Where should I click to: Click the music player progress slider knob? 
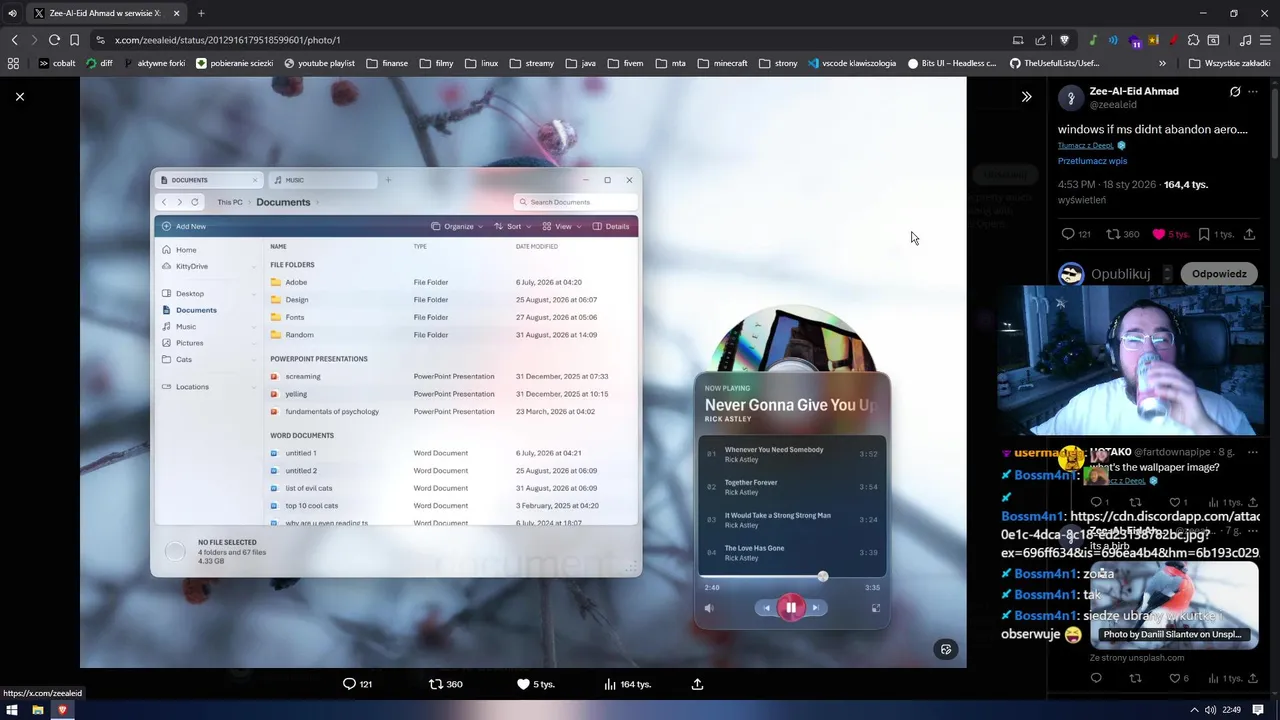click(x=823, y=576)
